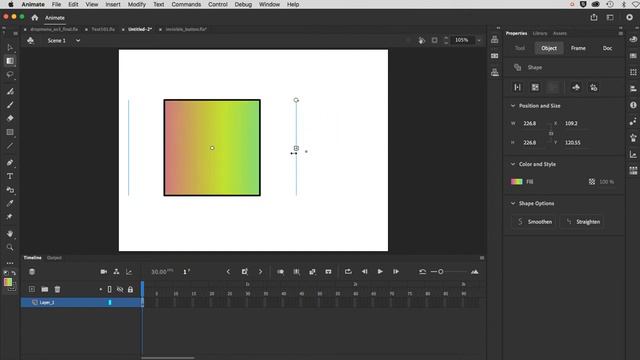Switch to the Object properties tab

tap(549, 48)
